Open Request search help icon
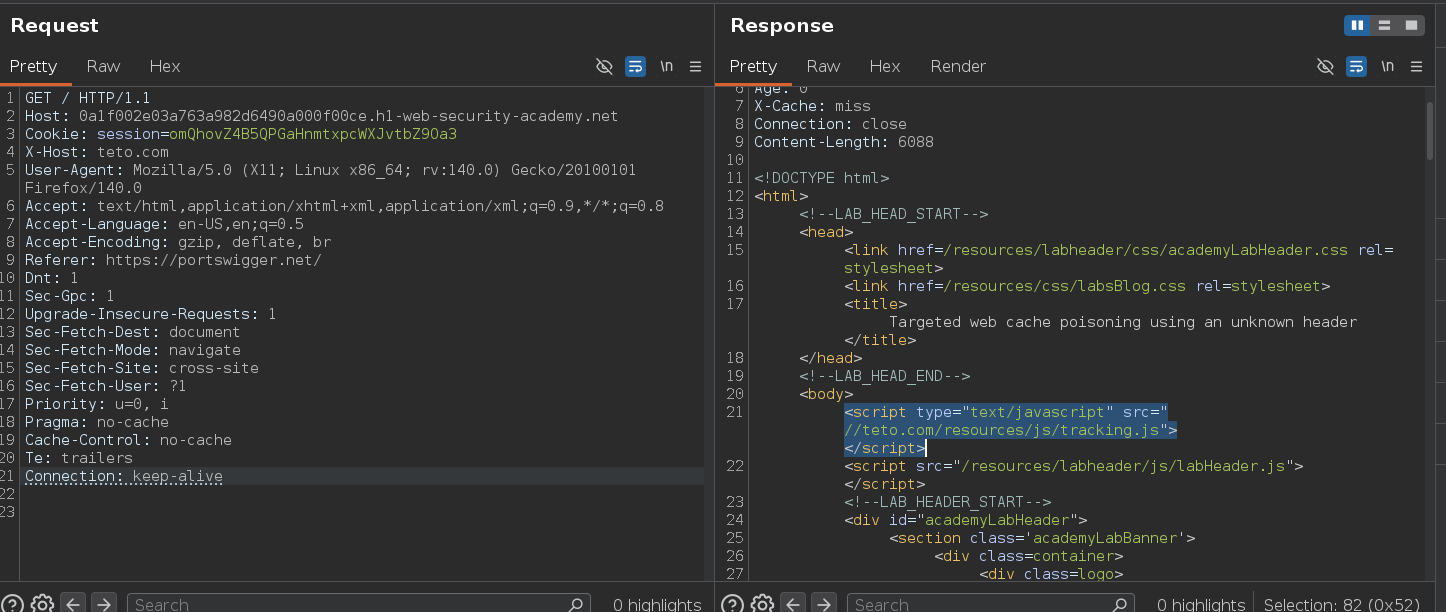This screenshot has width=1446, height=612. coord(13,604)
